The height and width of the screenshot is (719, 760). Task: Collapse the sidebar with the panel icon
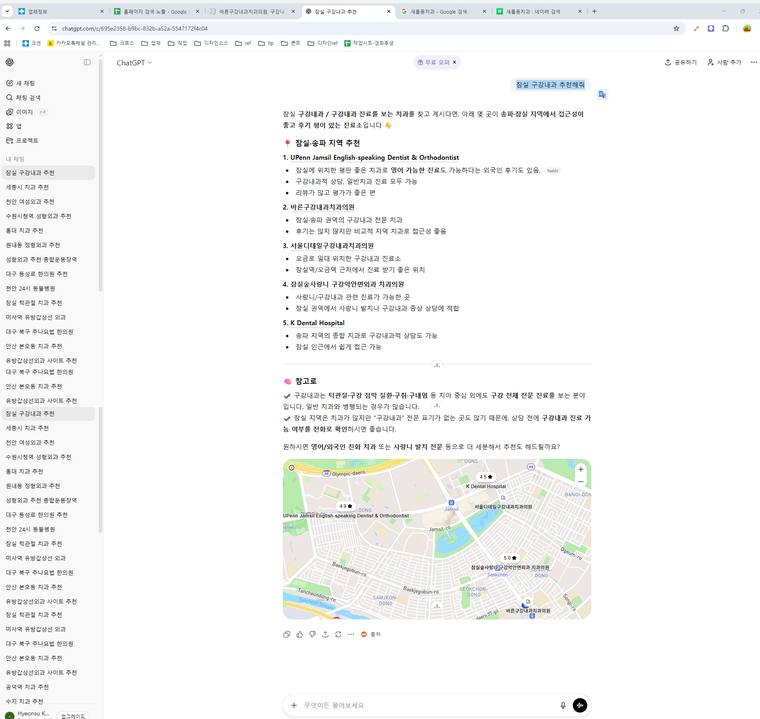click(x=87, y=62)
